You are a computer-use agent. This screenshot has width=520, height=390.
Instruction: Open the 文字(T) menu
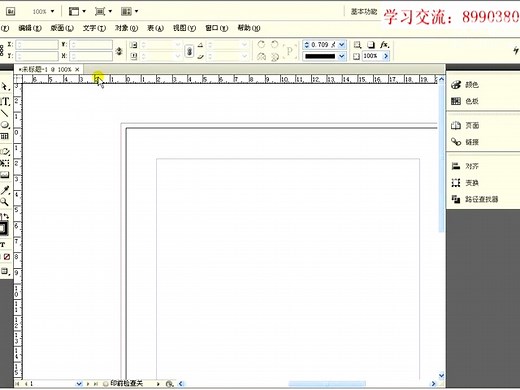(94, 28)
